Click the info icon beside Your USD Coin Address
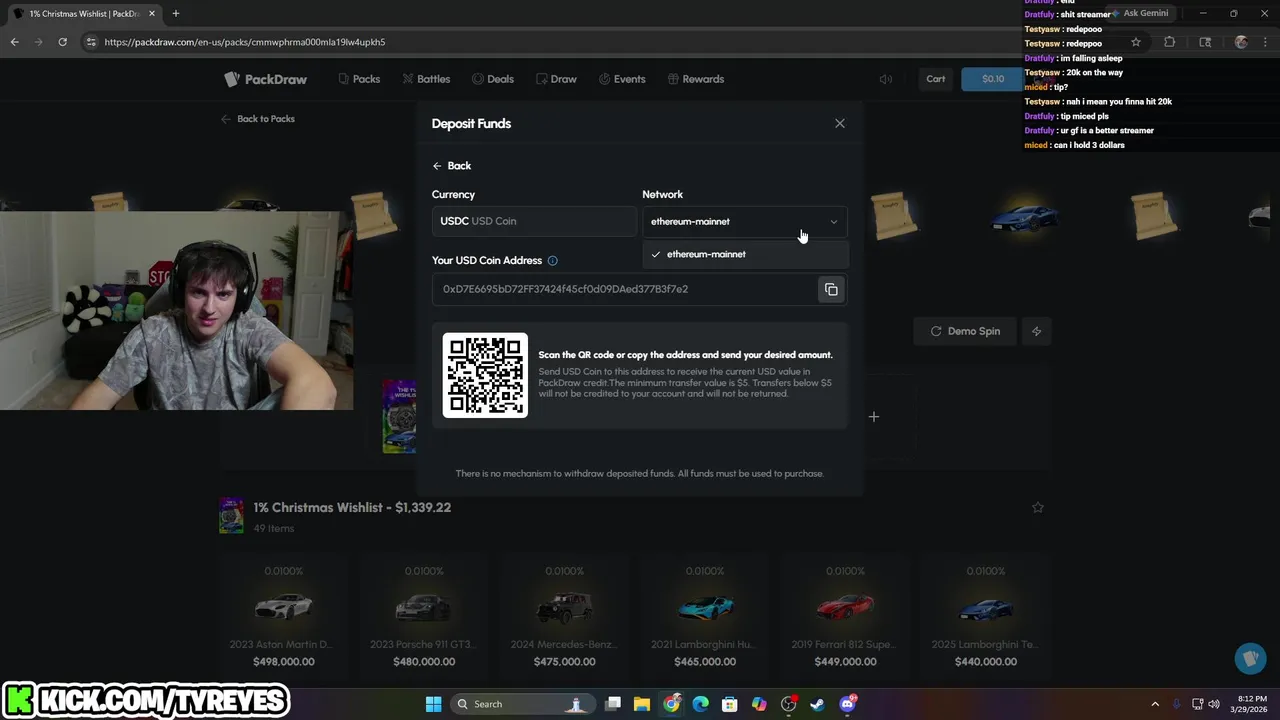Image resolution: width=1280 pixels, height=720 pixels. tap(553, 261)
